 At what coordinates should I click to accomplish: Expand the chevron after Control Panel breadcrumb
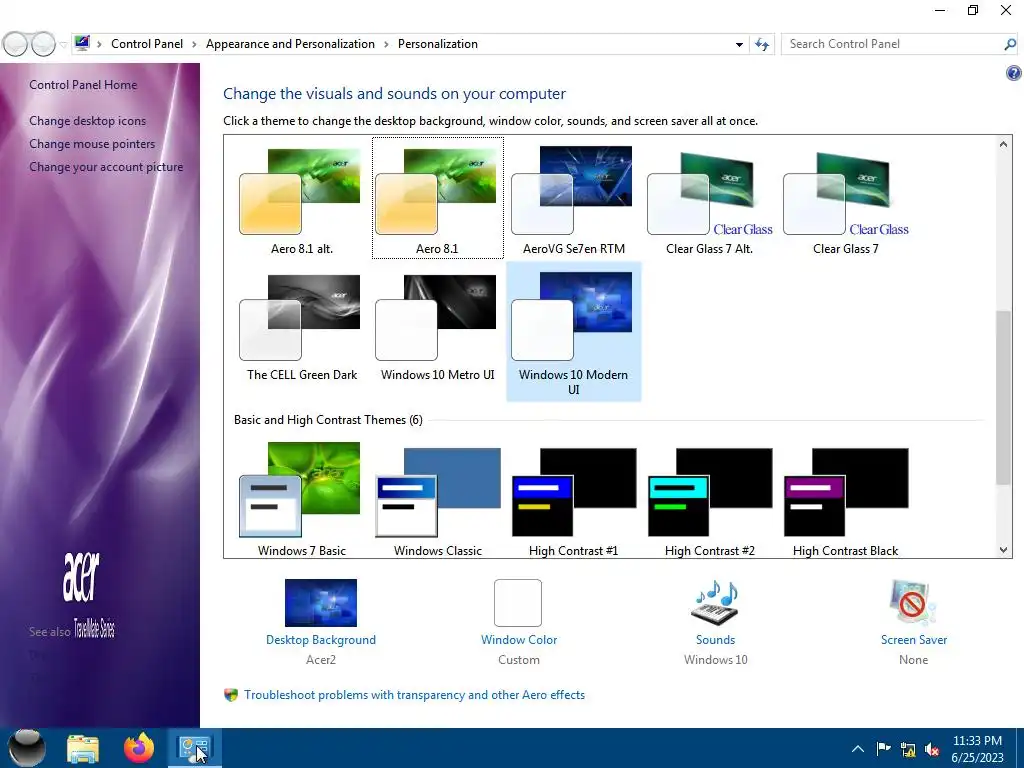coord(194,44)
